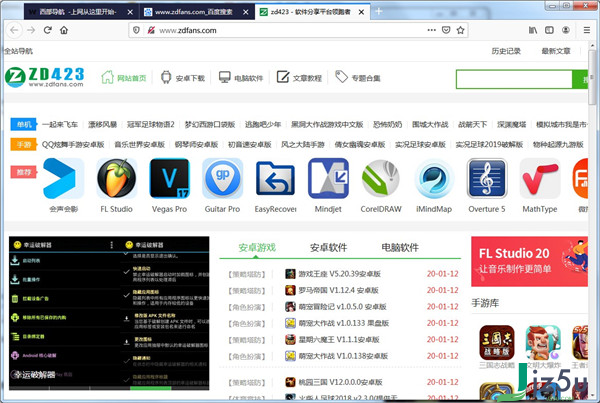Open 安卓下载 in the navigation
This screenshot has height=403, width=600.
tap(183, 78)
